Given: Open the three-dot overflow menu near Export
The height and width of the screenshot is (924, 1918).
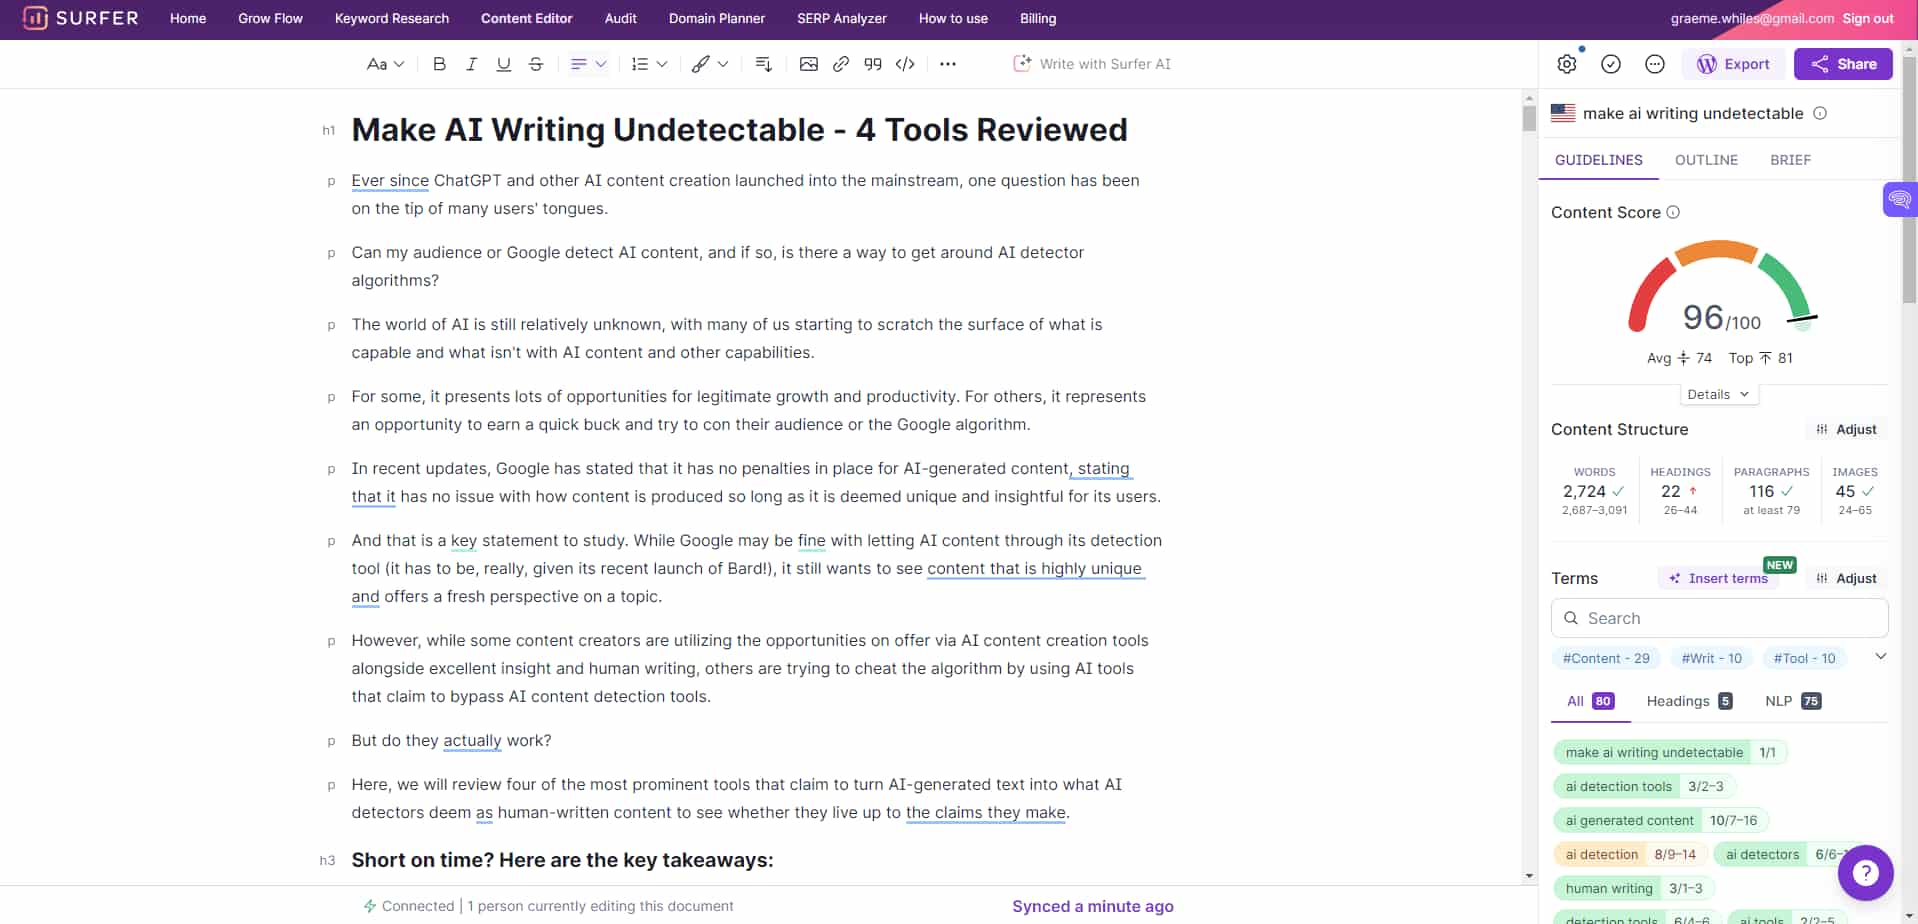Looking at the screenshot, I should (x=1655, y=63).
